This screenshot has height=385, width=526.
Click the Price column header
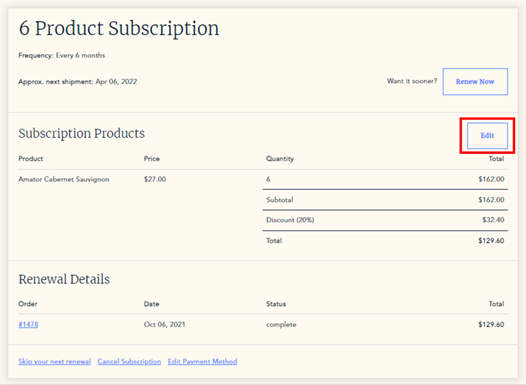[x=152, y=159]
